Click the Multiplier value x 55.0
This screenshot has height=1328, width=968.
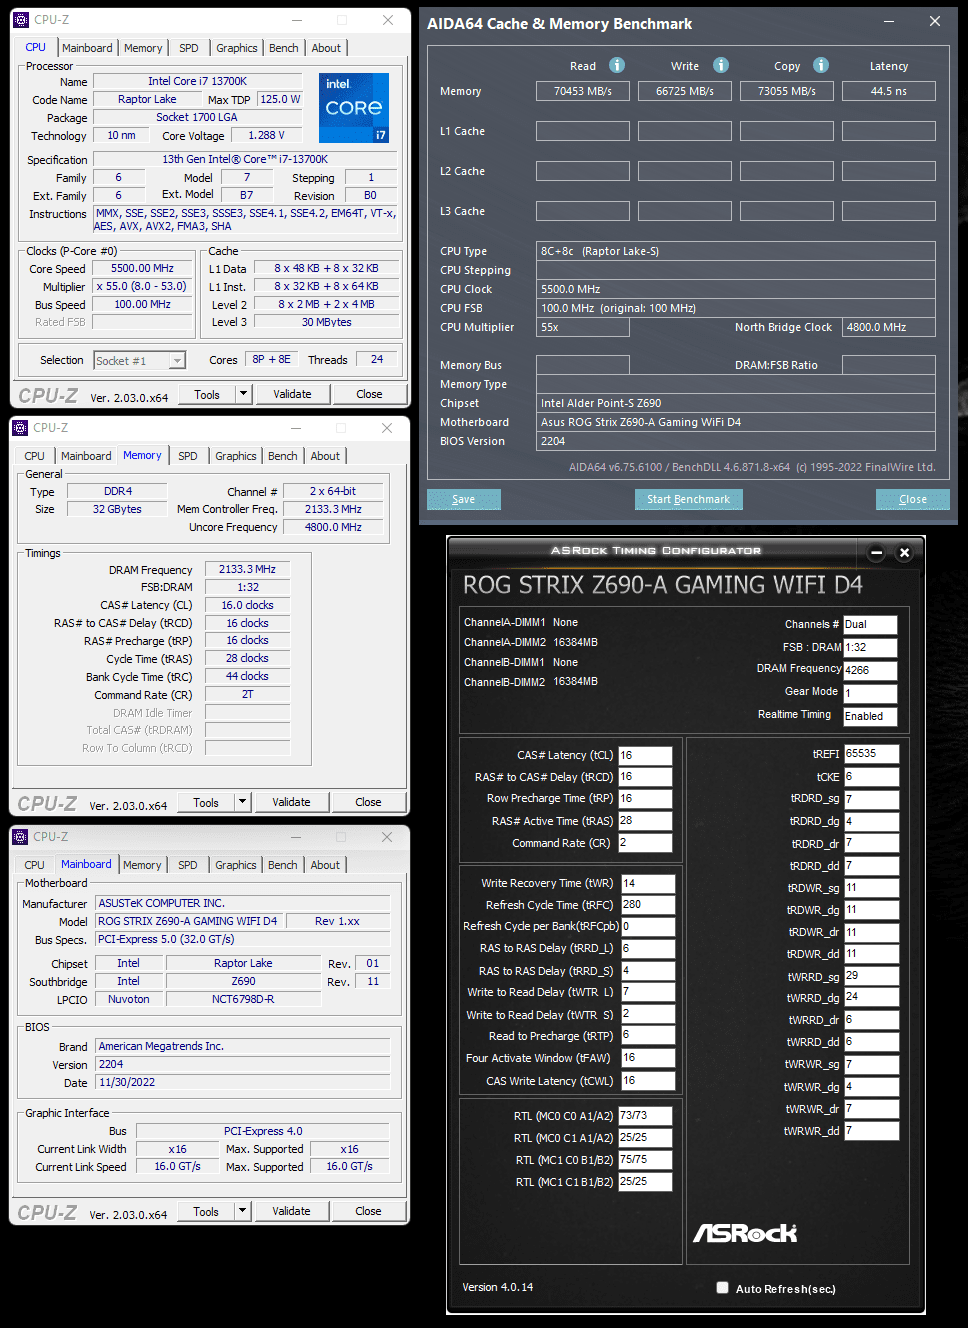143,287
